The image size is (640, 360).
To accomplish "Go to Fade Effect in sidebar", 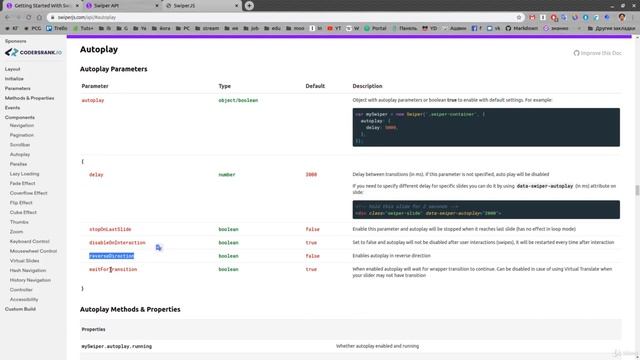I will click(22, 184).
